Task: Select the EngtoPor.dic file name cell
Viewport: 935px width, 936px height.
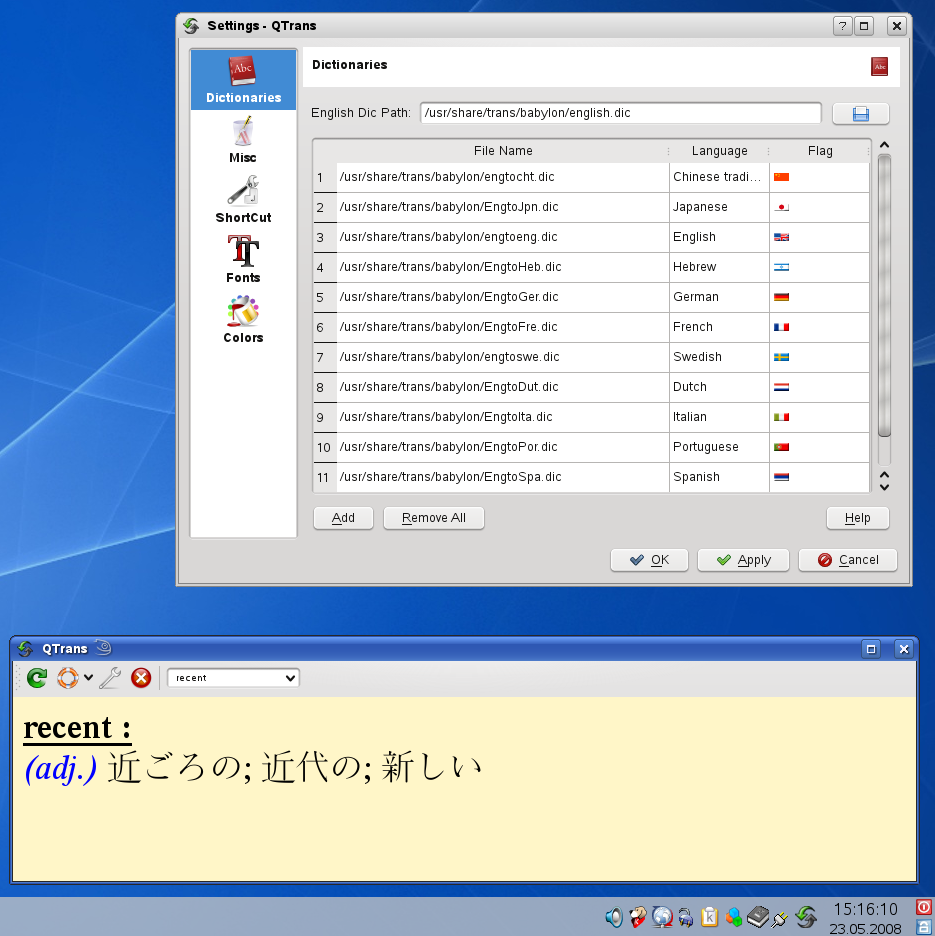Action: [503, 447]
